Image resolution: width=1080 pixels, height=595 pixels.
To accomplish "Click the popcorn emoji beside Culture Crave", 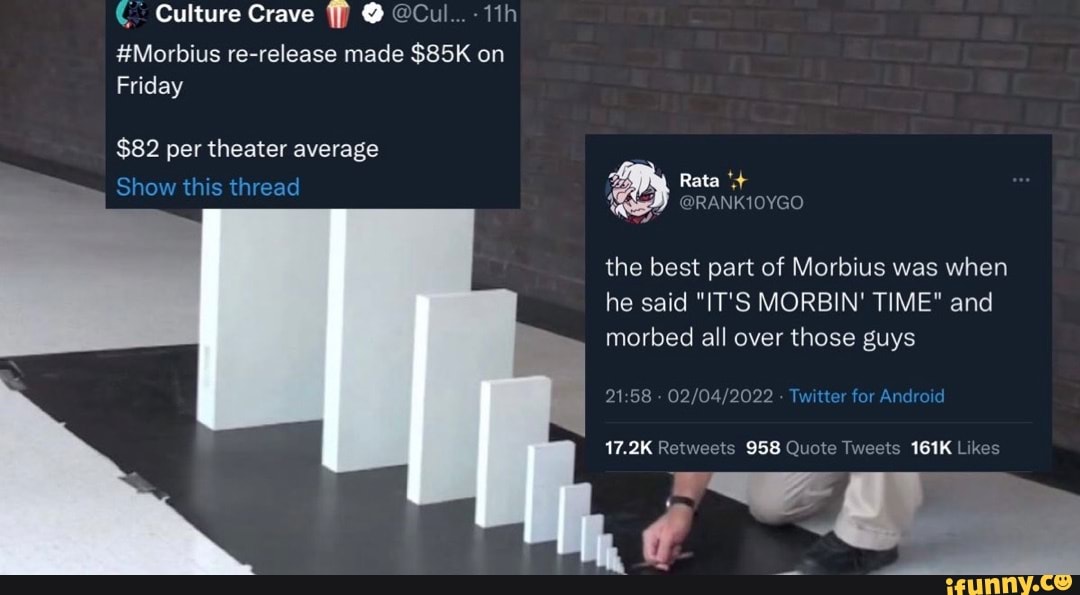I will coord(338,14).
